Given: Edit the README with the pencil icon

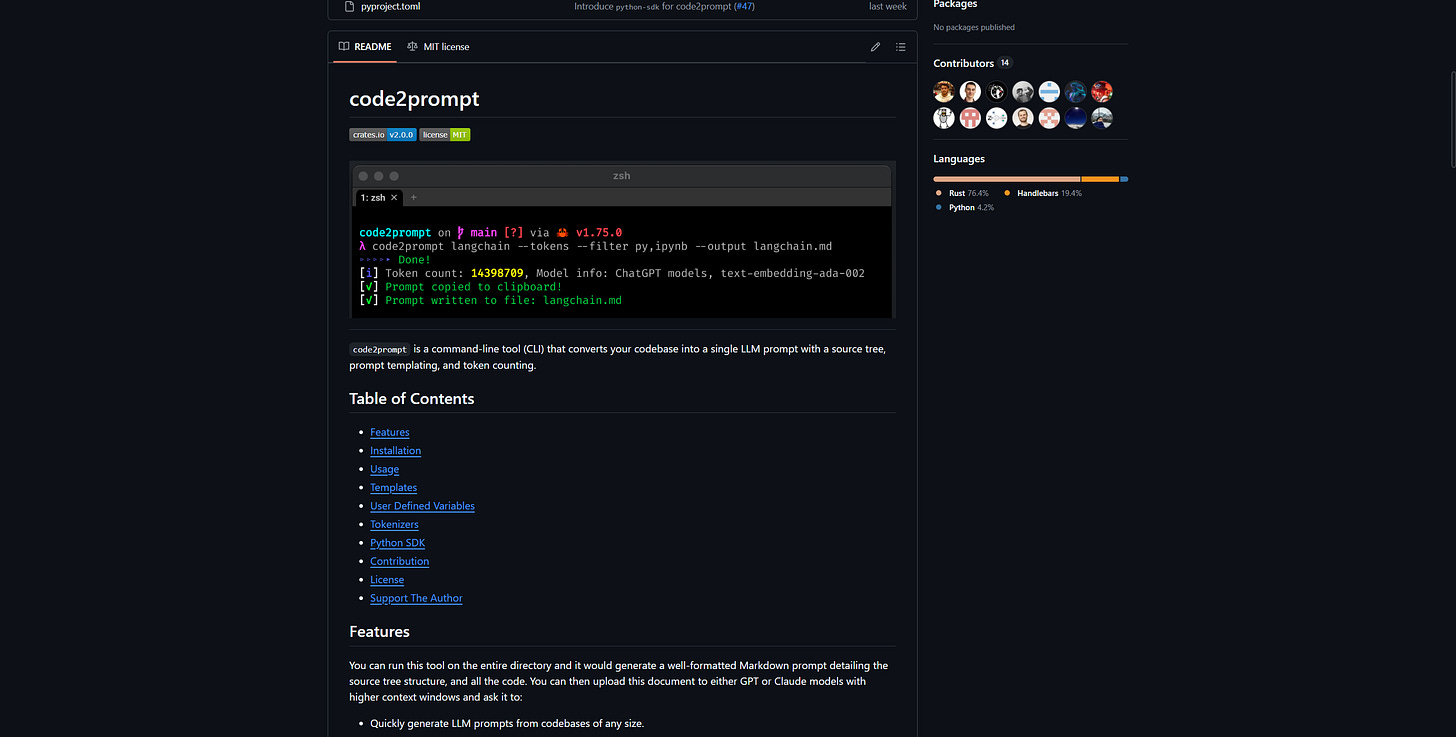Looking at the screenshot, I should (875, 47).
